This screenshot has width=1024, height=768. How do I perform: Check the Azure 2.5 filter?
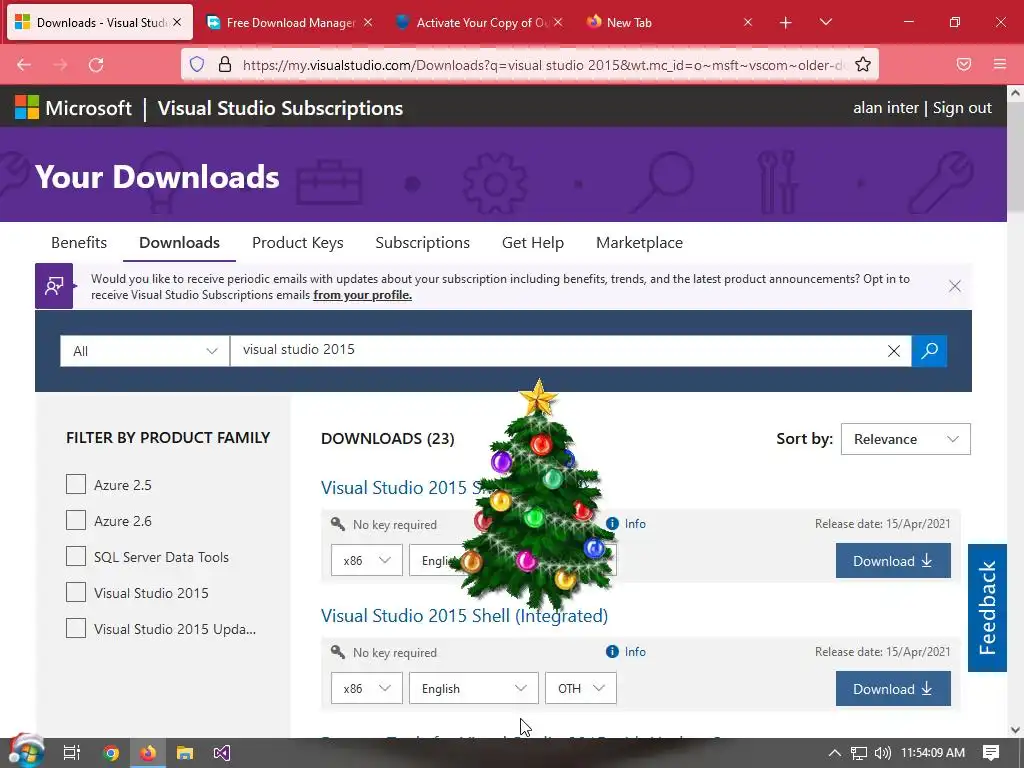click(76, 485)
